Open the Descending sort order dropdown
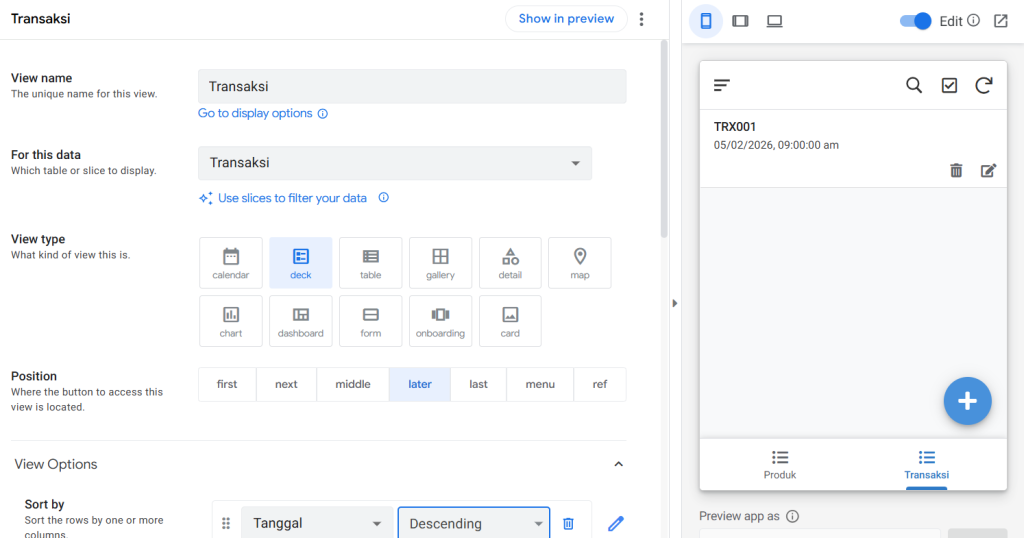The image size is (1024, 538). 473,524
